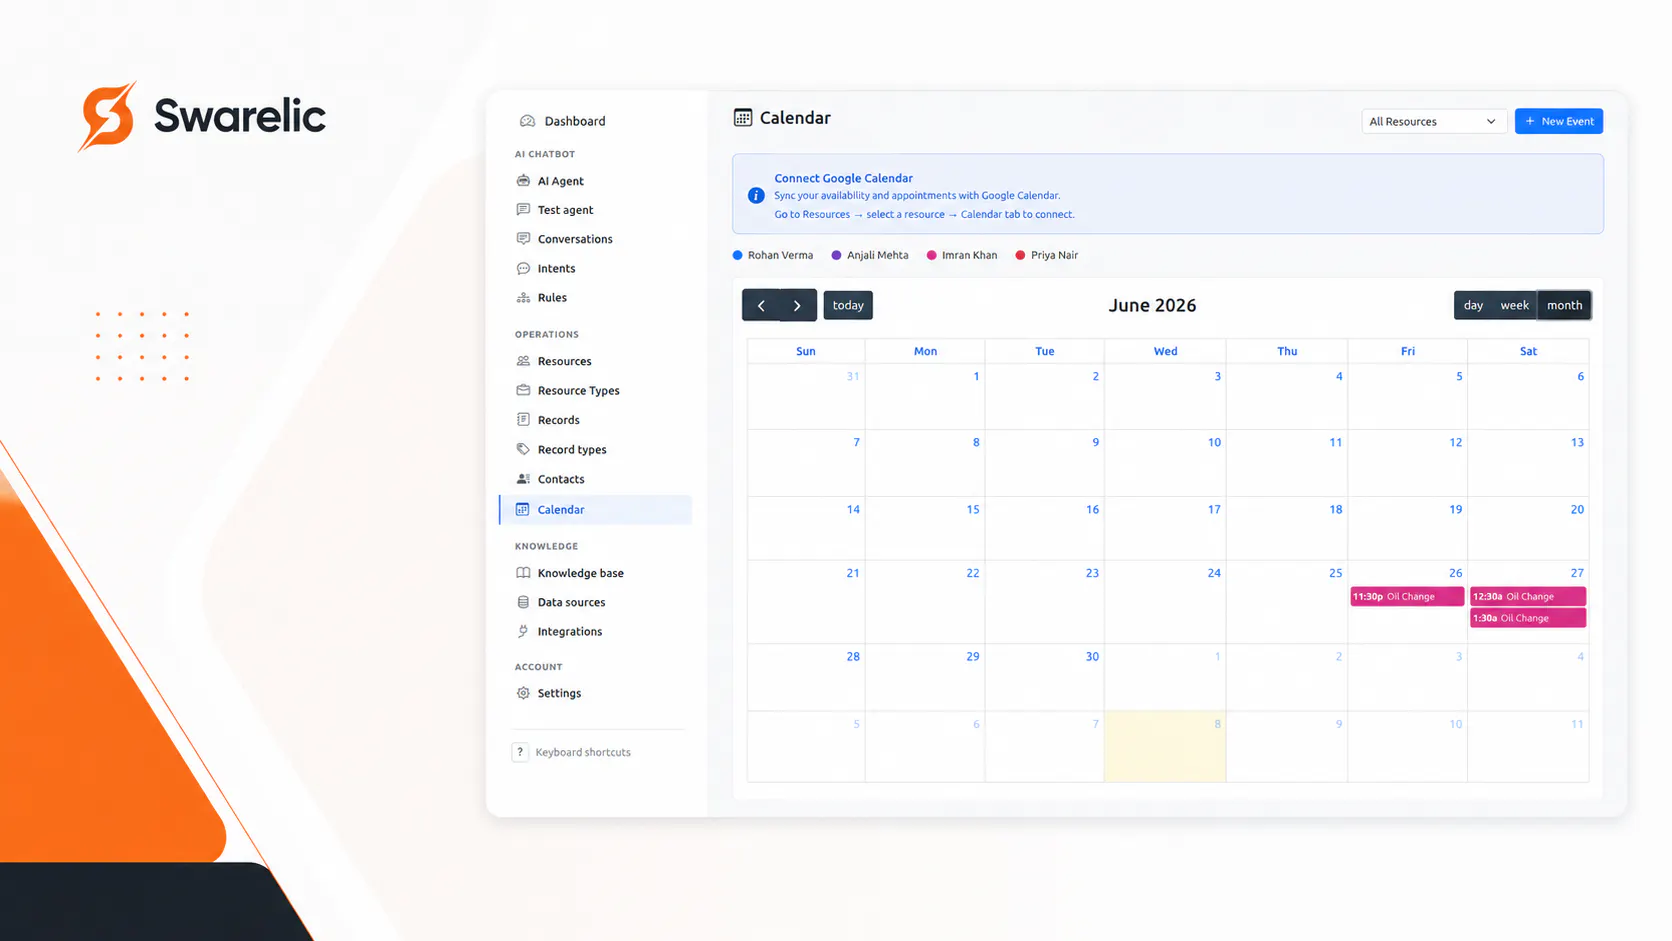
Task: Select June 30 in the calendar
Action: coord(1045,677)
